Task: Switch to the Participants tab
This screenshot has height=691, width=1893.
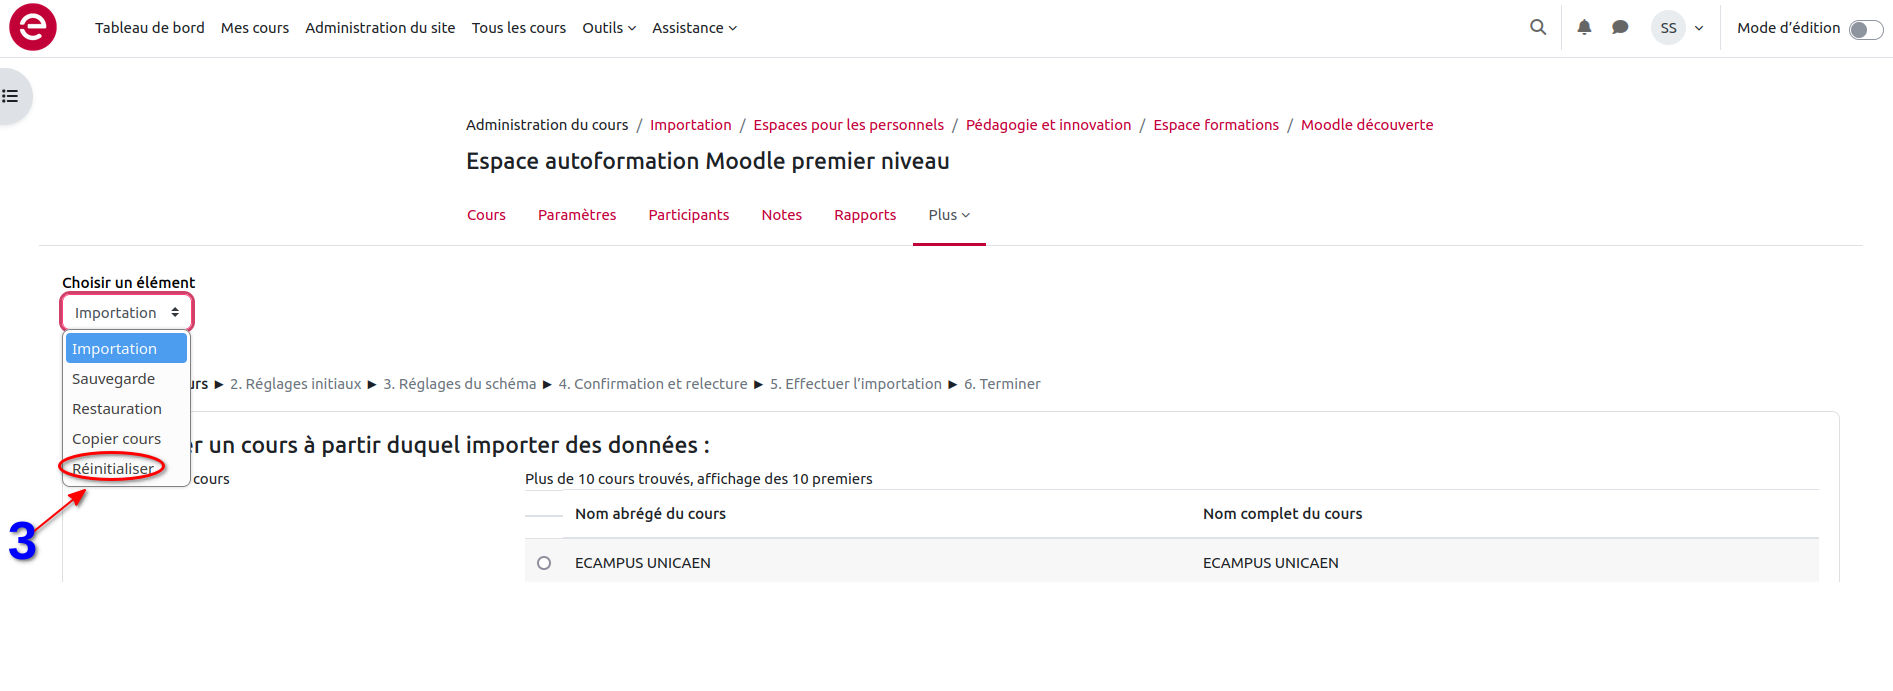Action: pyautogui.click(x=688, y=215)
